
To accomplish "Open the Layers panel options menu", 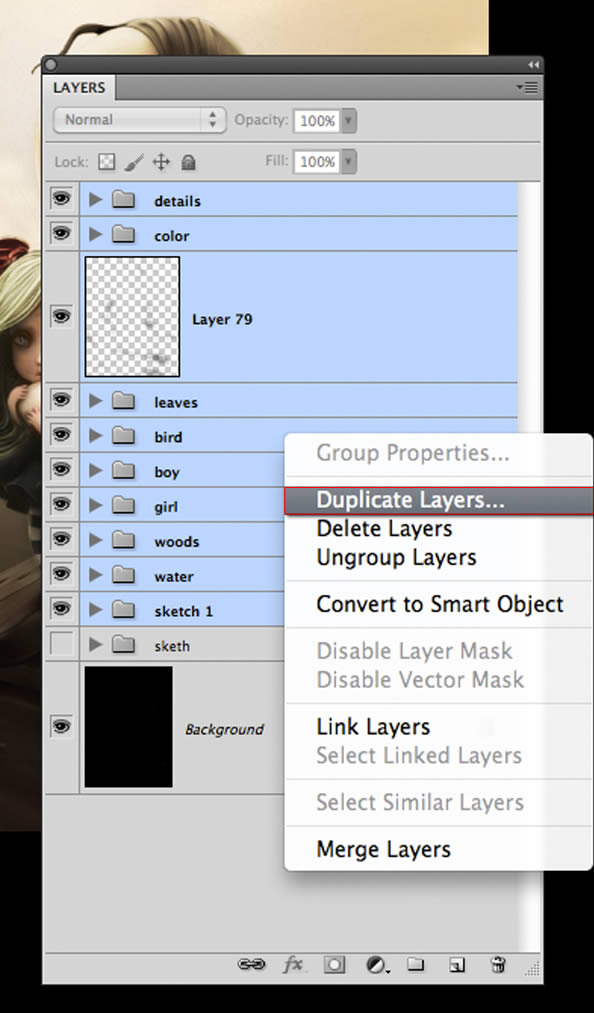I will tap(527, 87).
